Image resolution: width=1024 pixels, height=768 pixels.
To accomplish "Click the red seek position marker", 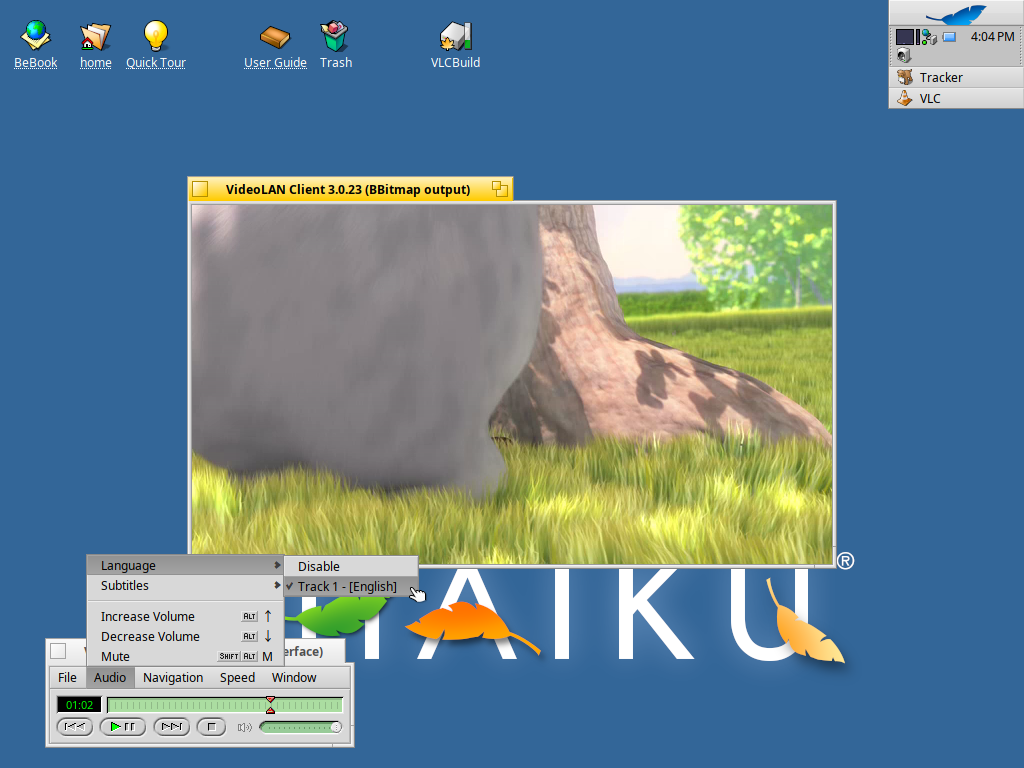I will click(x=270, y=705).
